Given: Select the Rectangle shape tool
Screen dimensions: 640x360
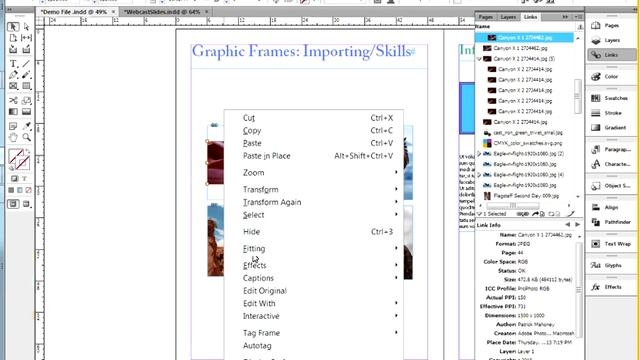Looking at the screenshot, I should [27, 86].
